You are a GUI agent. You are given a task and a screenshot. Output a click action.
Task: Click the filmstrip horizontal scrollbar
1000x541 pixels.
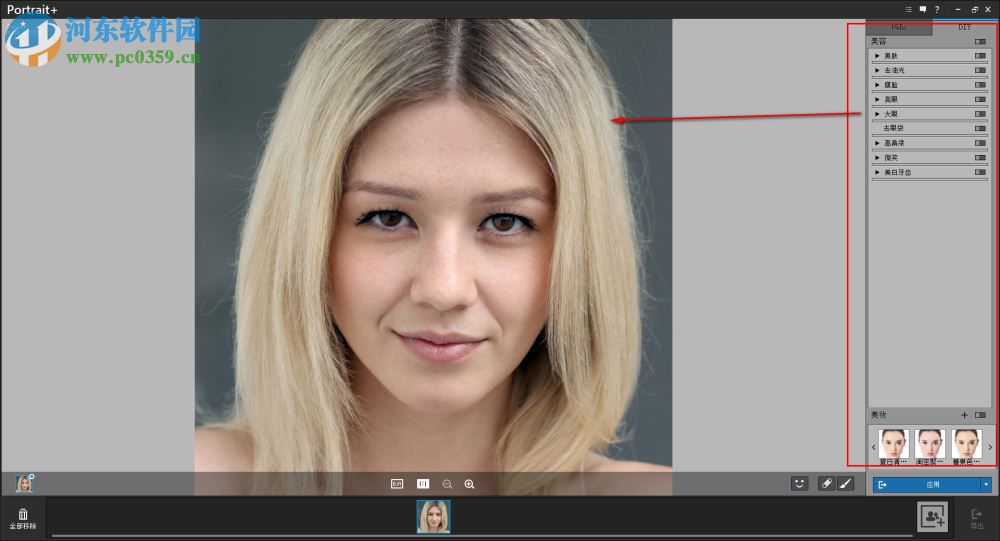click(x=482, y=536)
